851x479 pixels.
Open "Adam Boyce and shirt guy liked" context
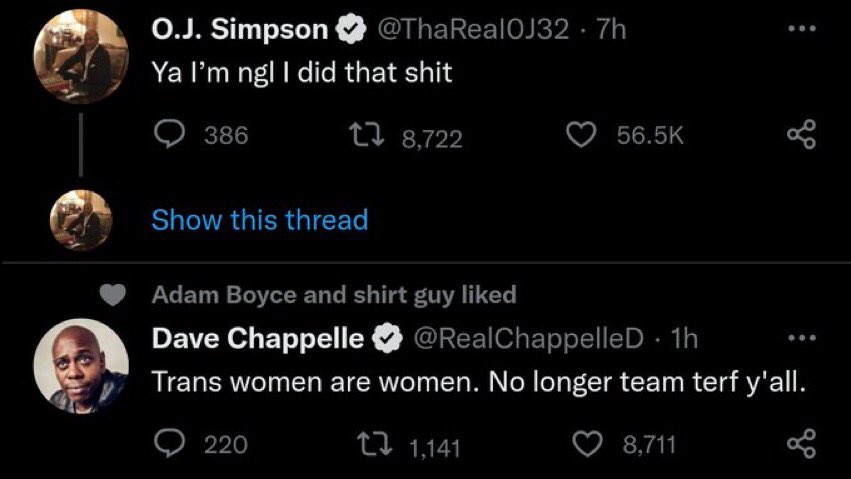[333, 295]
